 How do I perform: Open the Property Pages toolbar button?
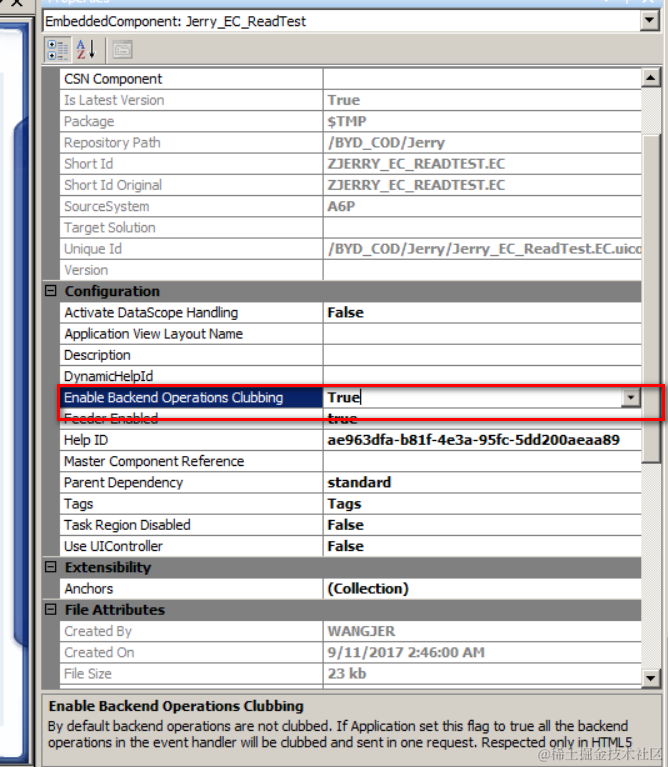[x=122, y=50]
